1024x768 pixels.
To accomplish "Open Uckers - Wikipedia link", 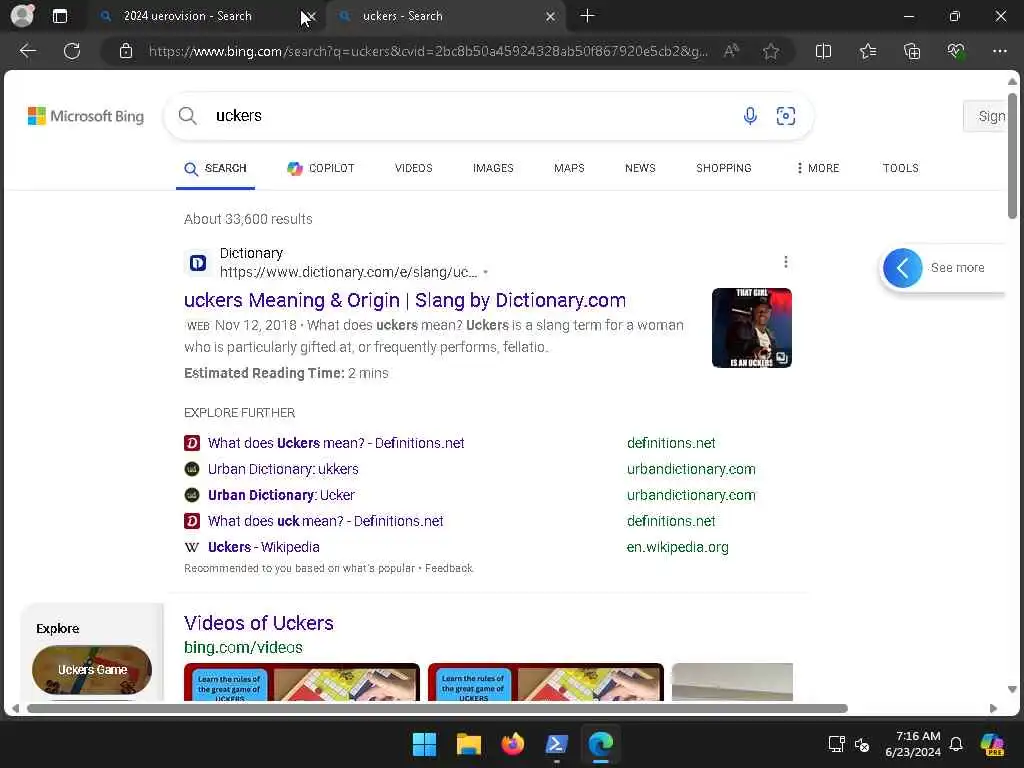I will 264,547.
